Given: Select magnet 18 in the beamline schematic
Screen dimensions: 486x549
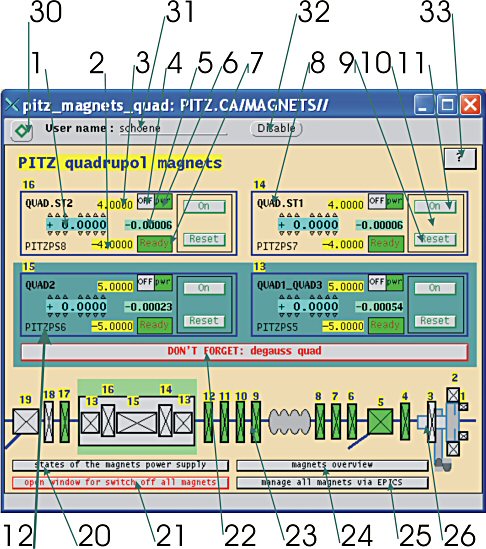Looking at the screenshot, I should pyautogui.click(x=49, y=421).
